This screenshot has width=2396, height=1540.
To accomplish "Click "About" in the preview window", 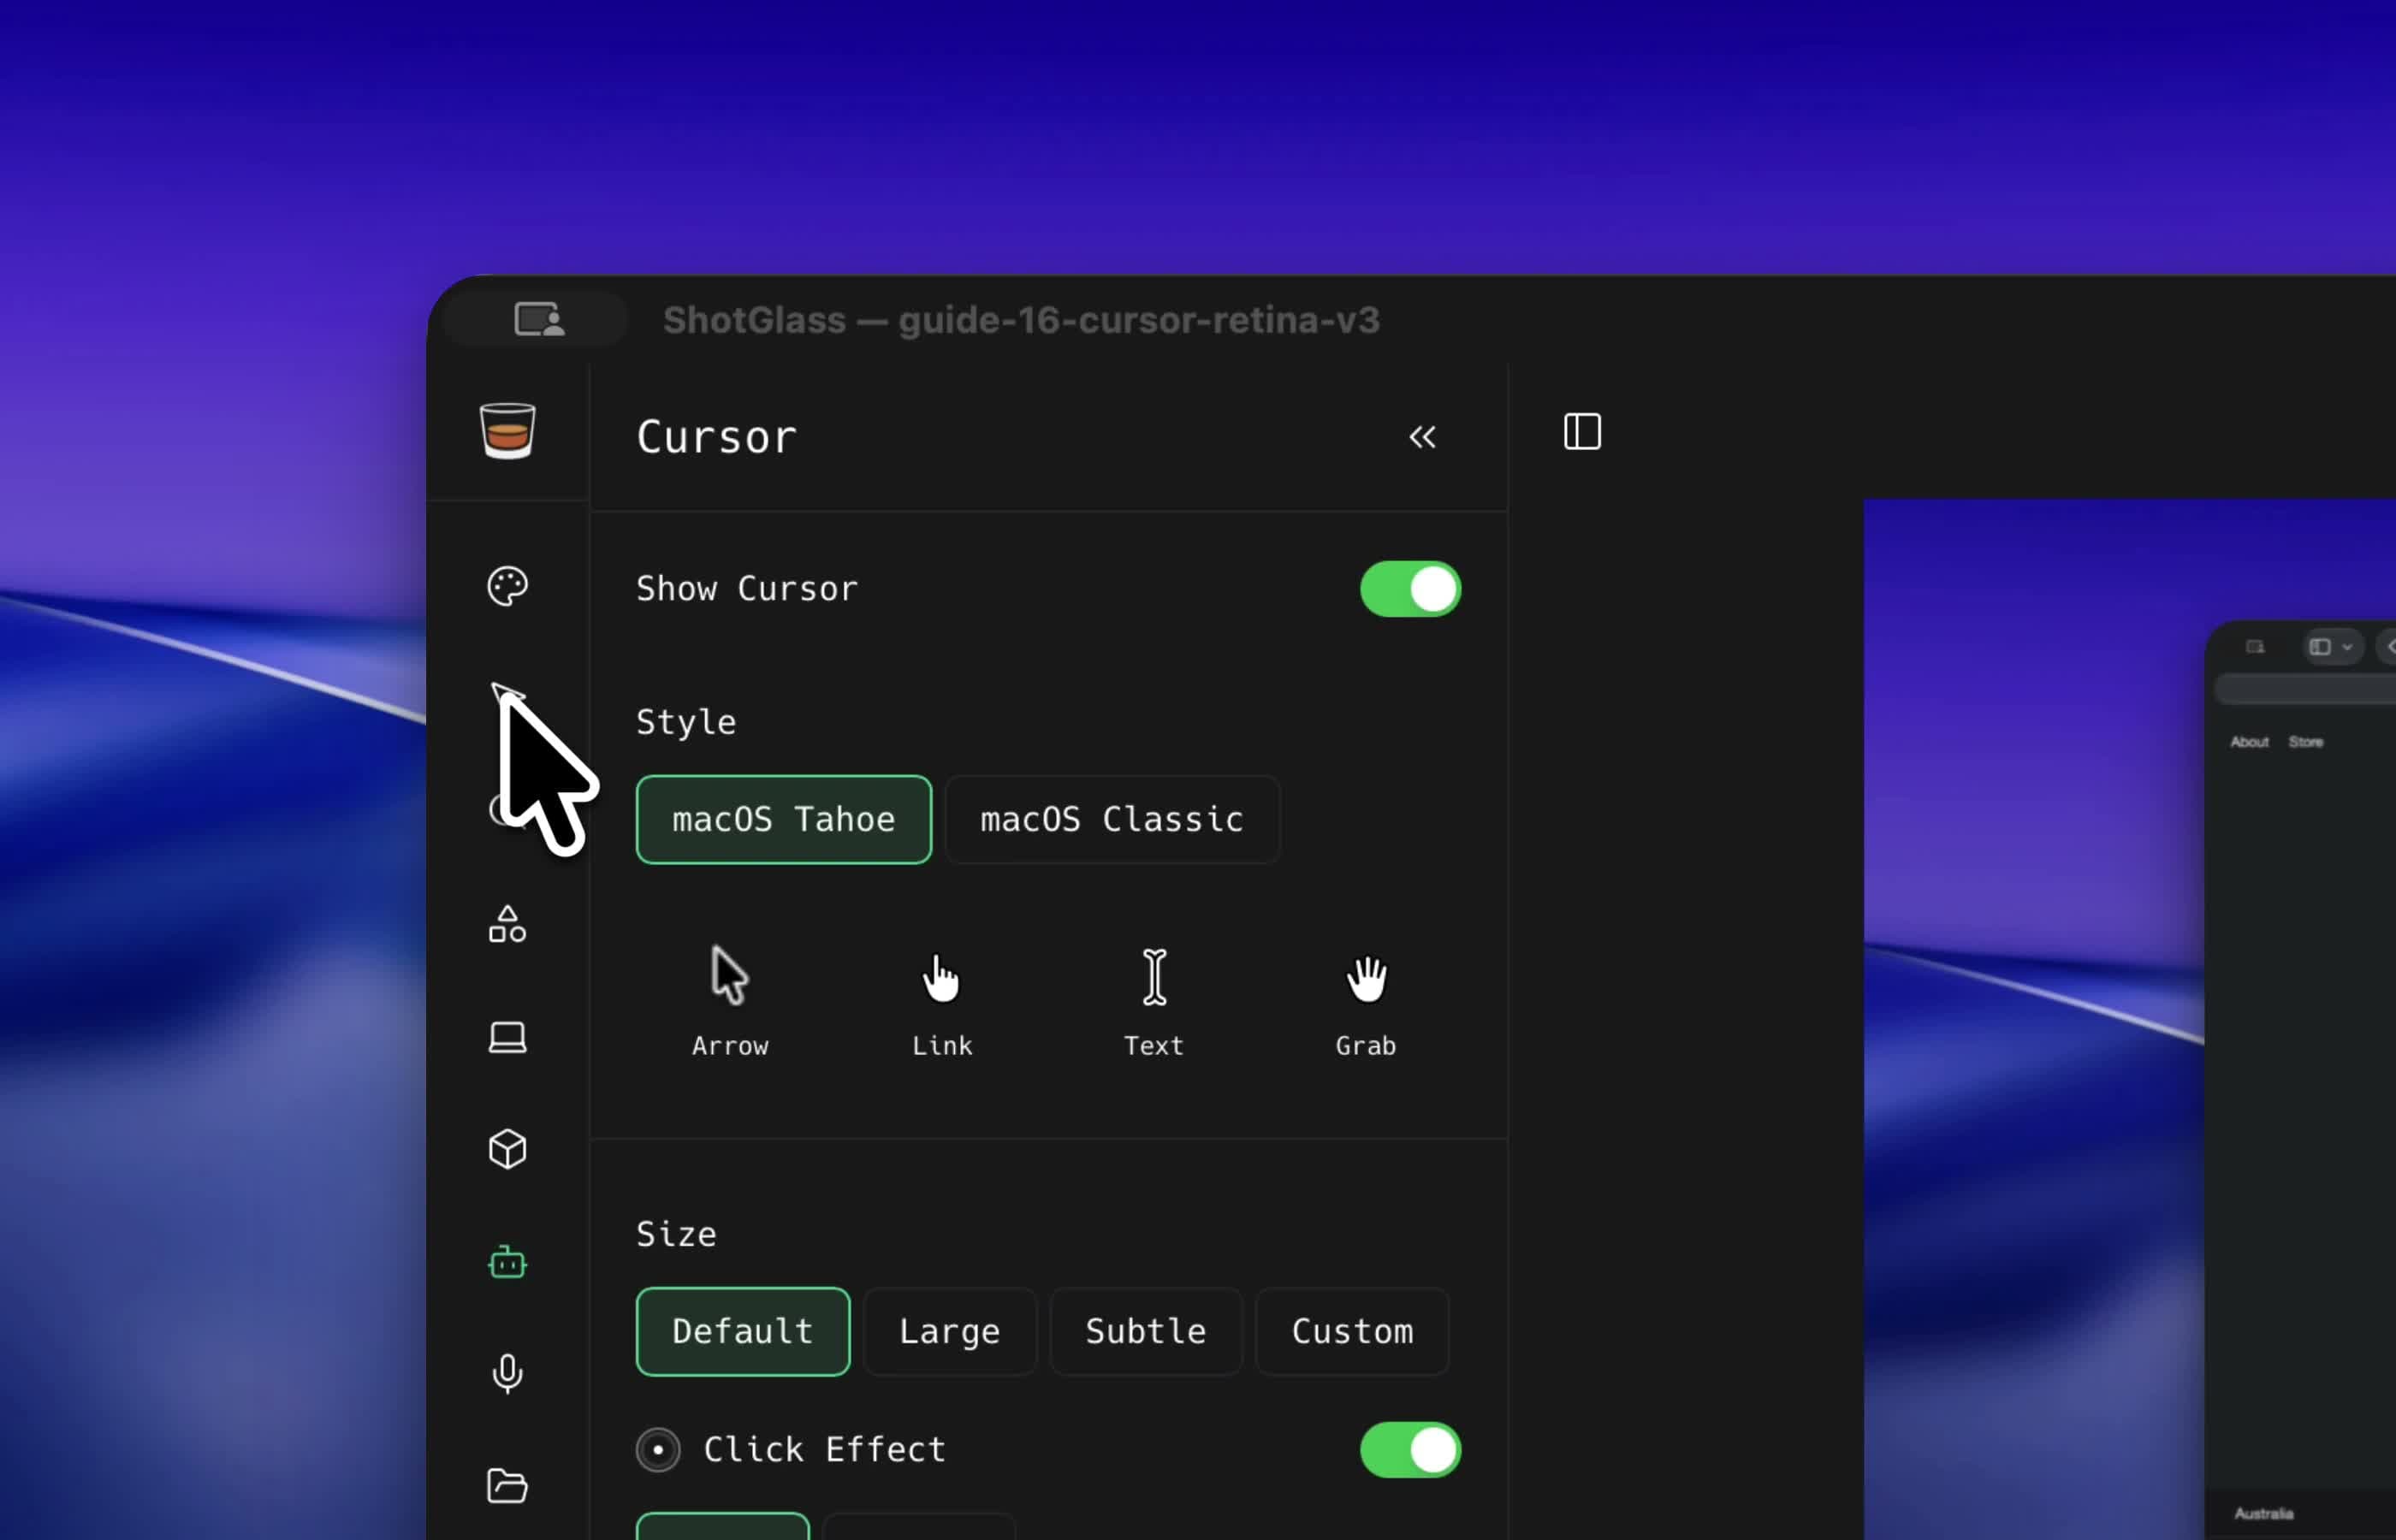I will click(x=2249, y=742).
